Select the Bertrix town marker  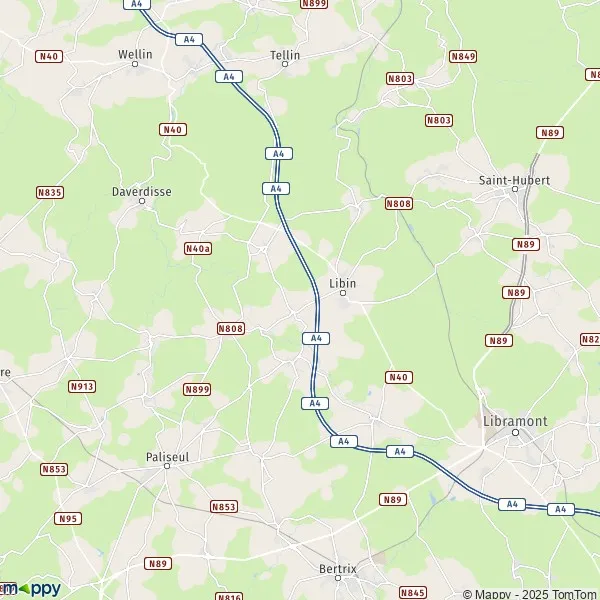coord(338,578)
